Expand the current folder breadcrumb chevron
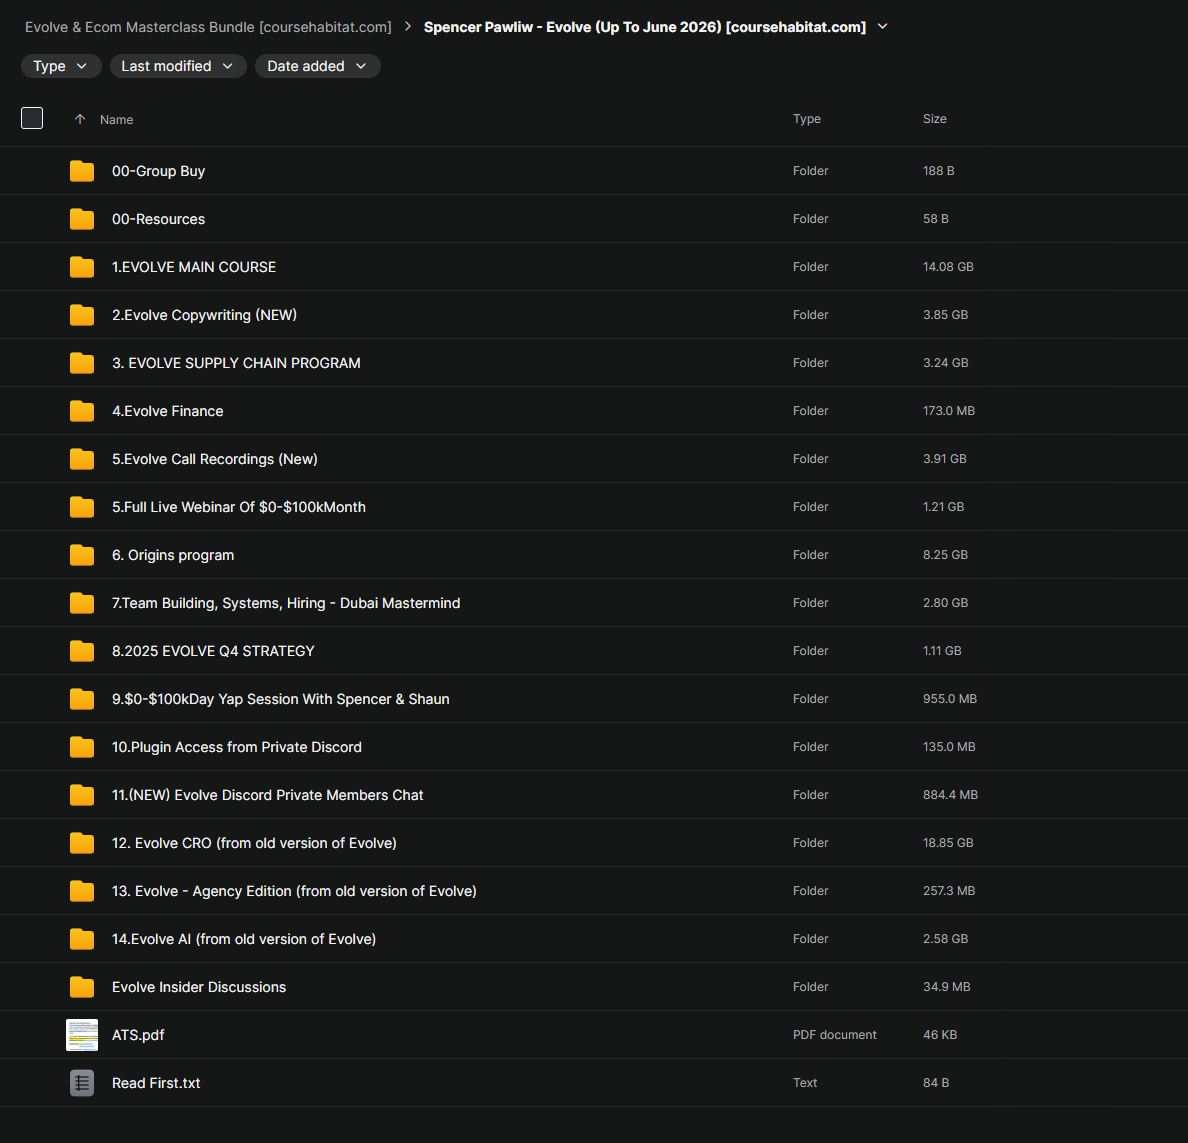Image resolution: width=1188 pixels, height=1143 pixels. point(883,27)
